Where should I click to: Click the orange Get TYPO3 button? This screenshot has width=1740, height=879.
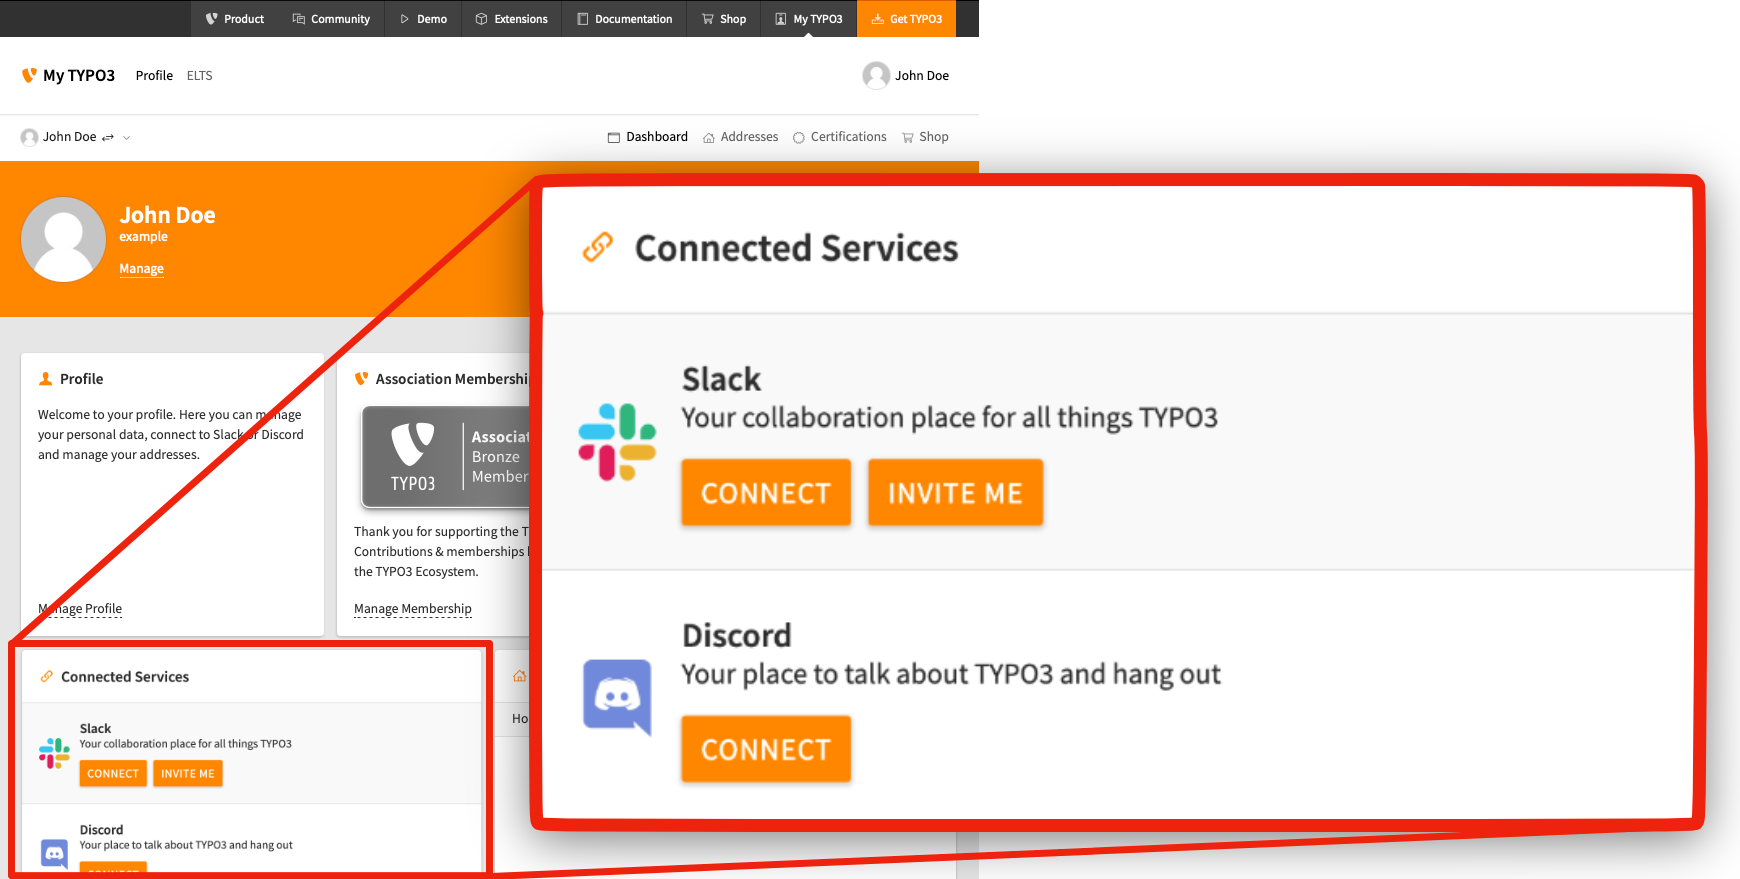tap(906, 19)
